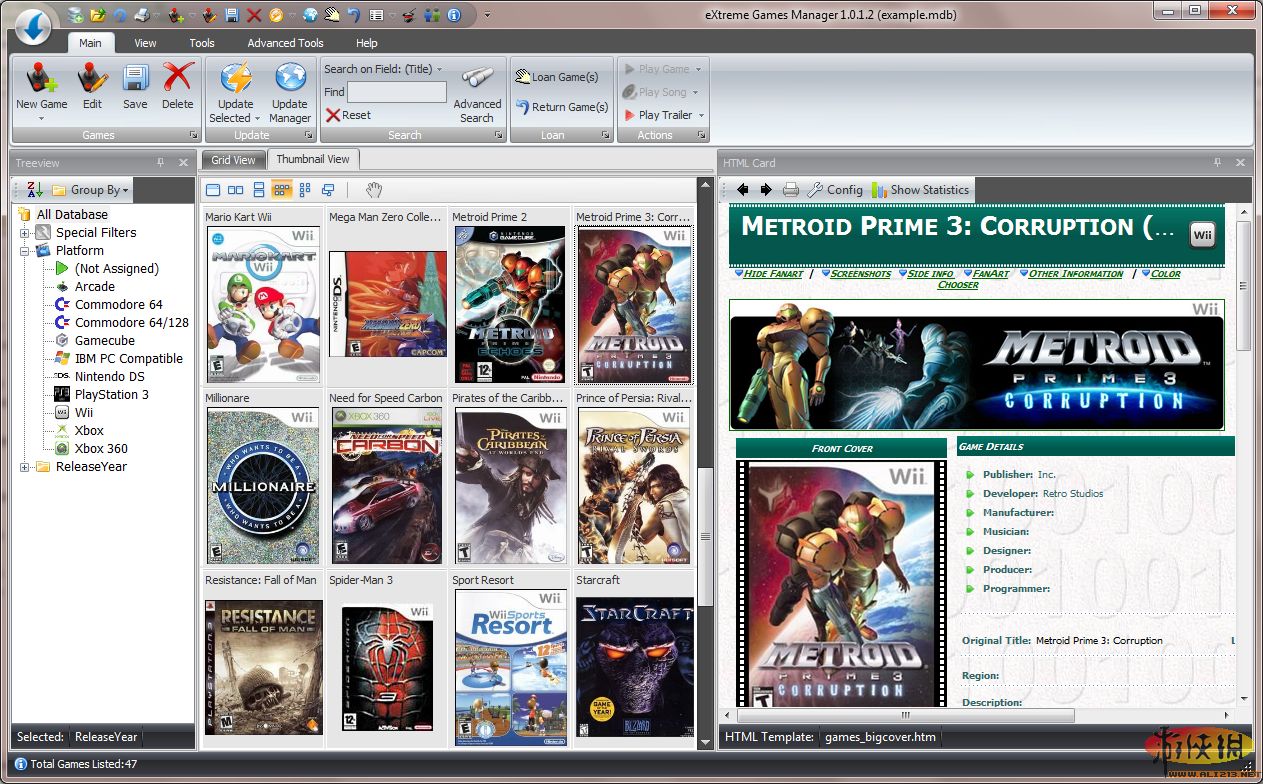1263x784 pixels.
Task: Click quick-access two people icon
Action: [x=432, y=15]
